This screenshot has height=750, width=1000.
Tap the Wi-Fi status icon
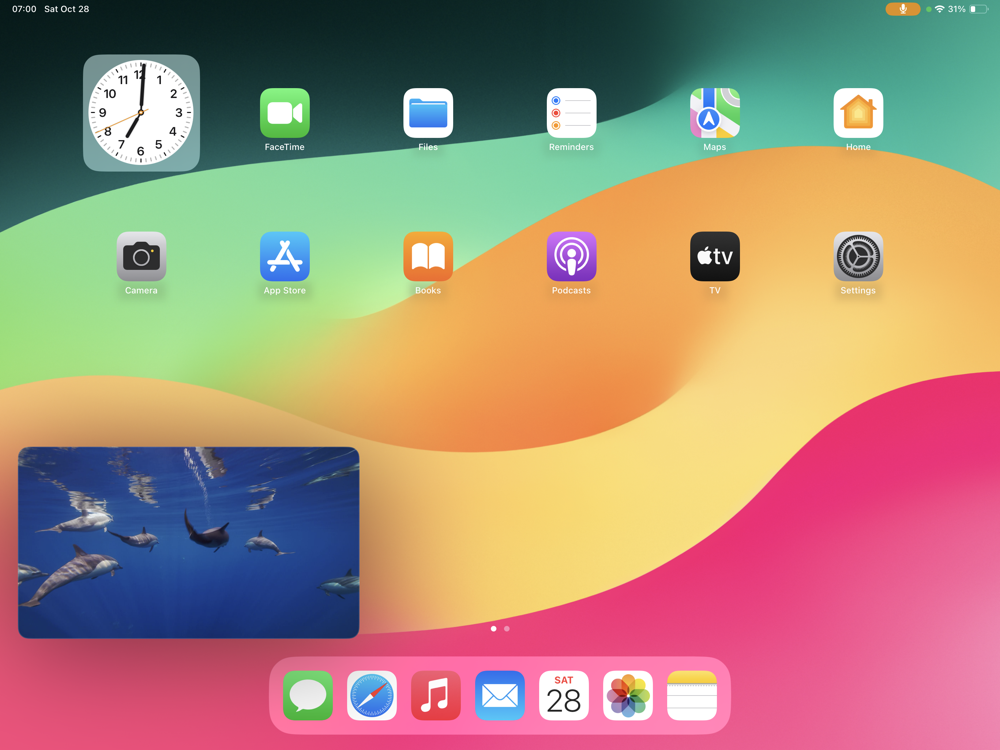pyautogui.click(x=939, y=9)
